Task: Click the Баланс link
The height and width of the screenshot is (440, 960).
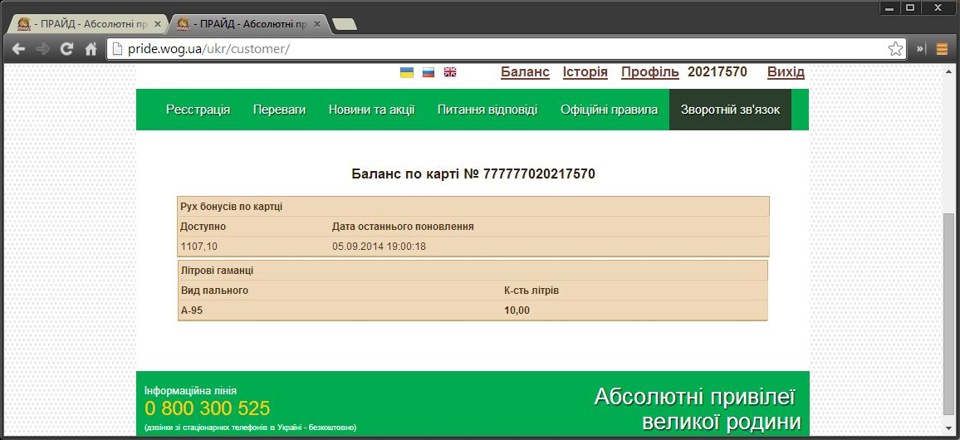Action: 525,72
